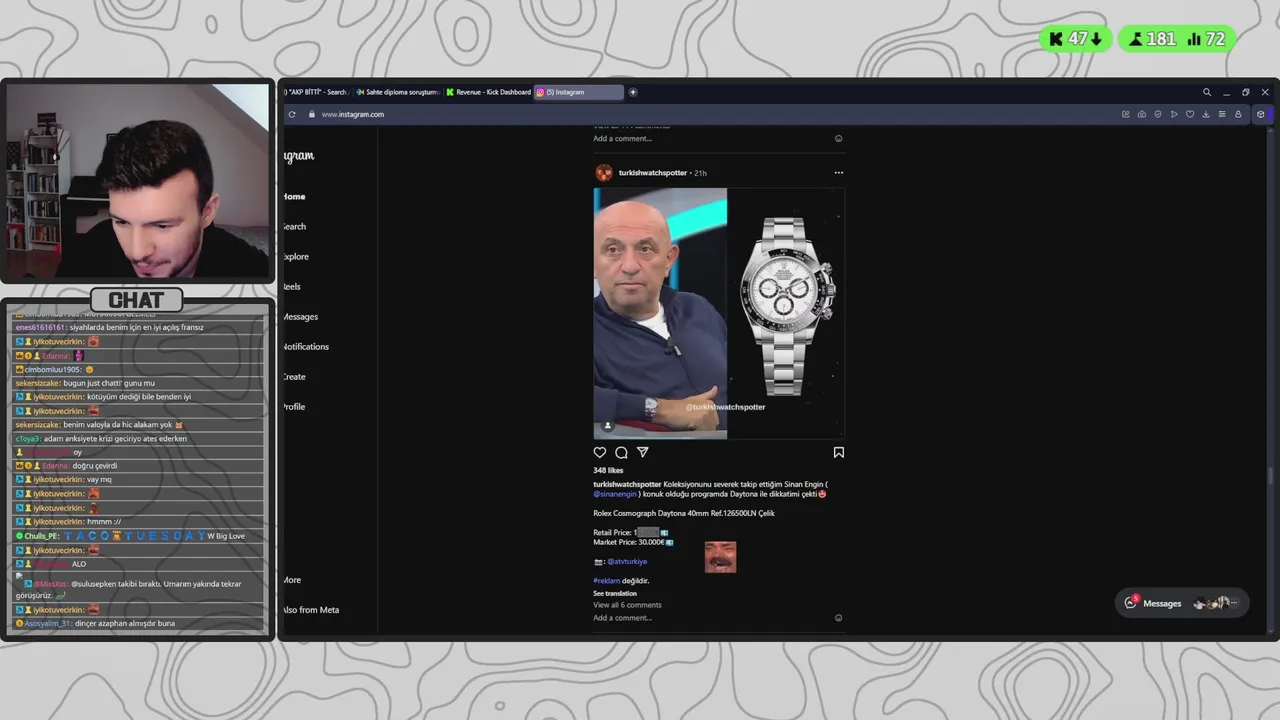Image resolution: width=1280 pixels, height=720 pixels.
Task: Click the cube extensions icon at toolbar end
Action: pyautogui.click(x=1260, y=114)
